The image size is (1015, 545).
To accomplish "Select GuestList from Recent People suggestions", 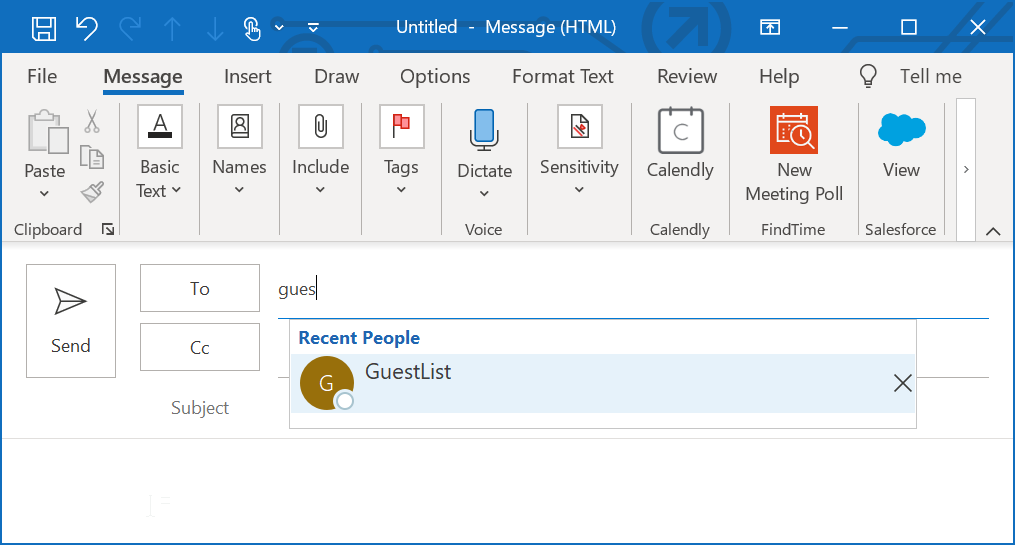I will pyautogui.click(x=603, y=383).
